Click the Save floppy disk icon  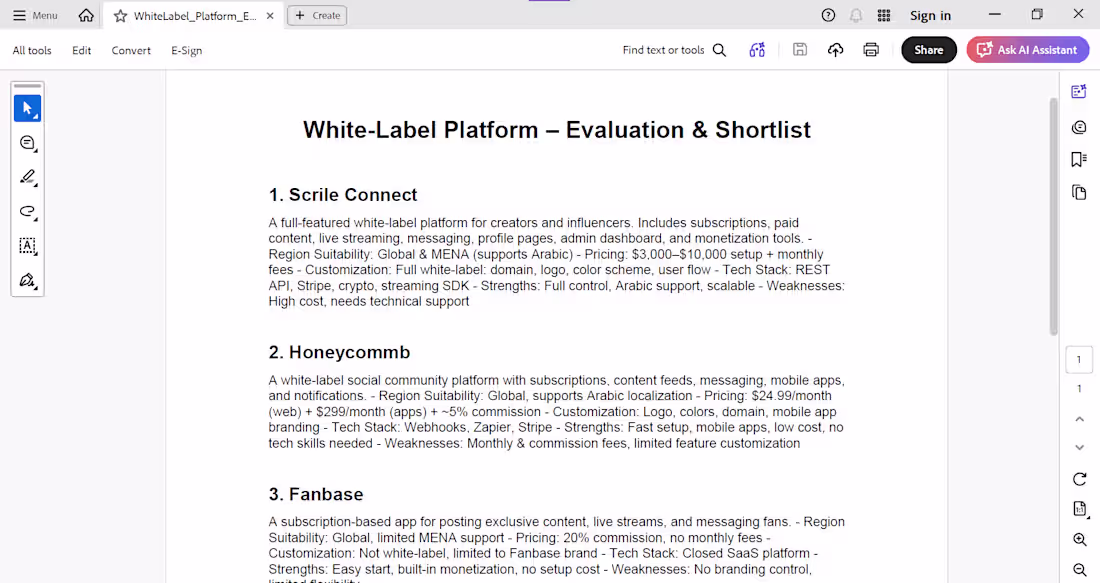click(800, 50)
